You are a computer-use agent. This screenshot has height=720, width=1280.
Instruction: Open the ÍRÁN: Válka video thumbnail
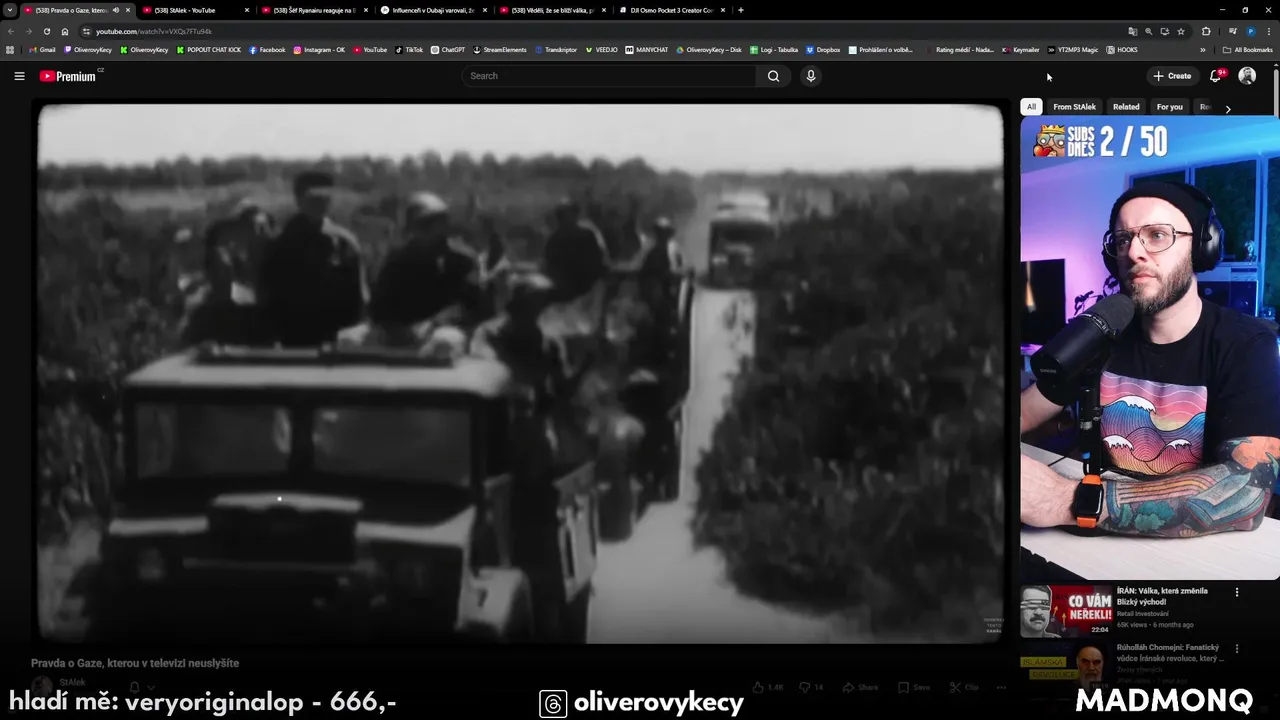coord(1066,611)
